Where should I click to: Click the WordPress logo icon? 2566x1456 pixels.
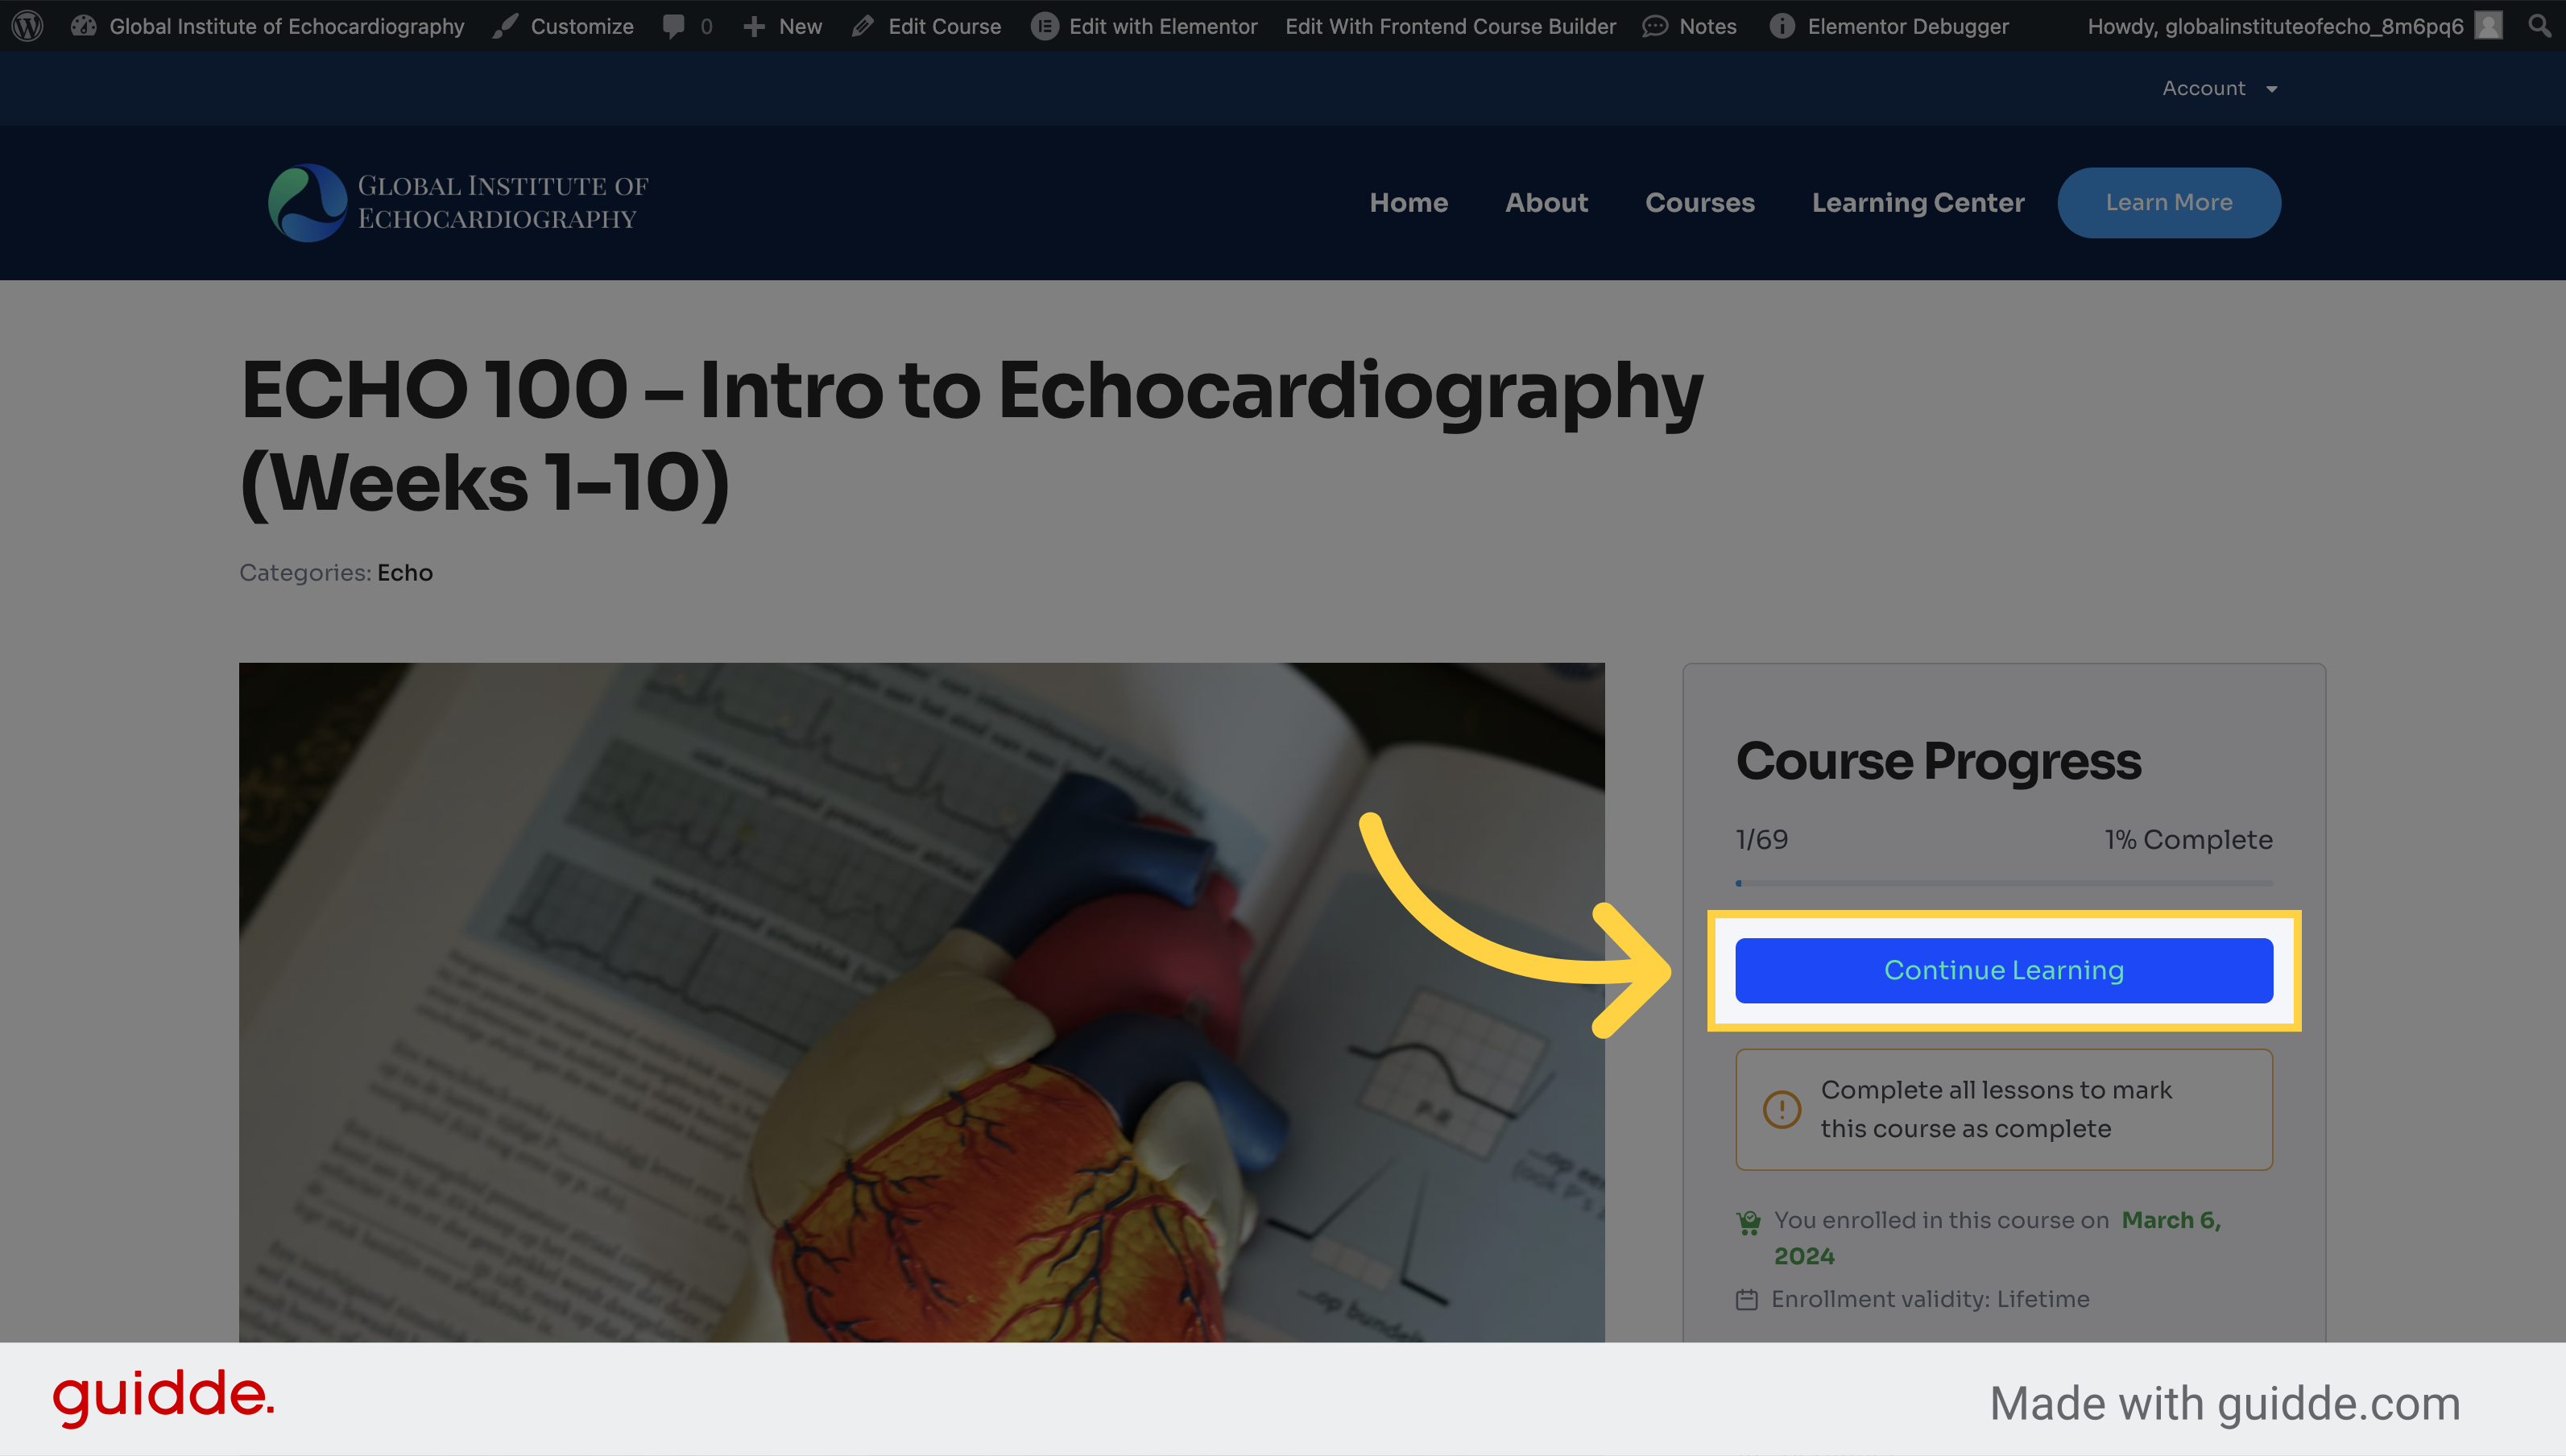28,25
